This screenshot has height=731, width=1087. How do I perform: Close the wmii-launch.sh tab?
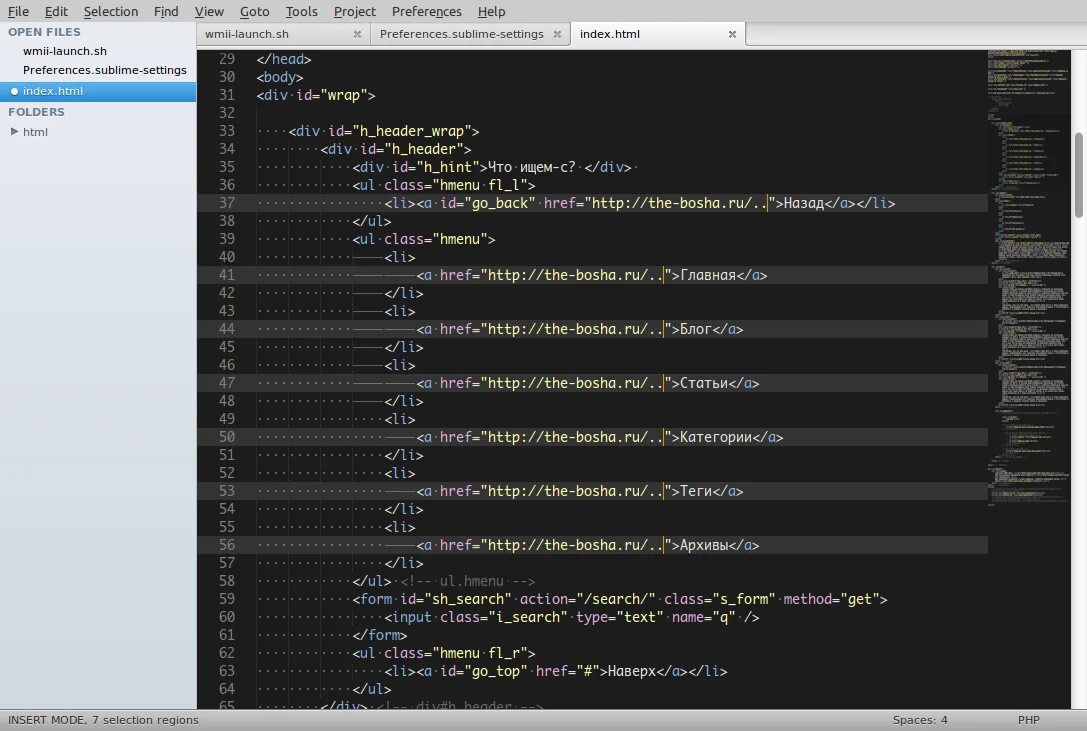click(357, 34)
